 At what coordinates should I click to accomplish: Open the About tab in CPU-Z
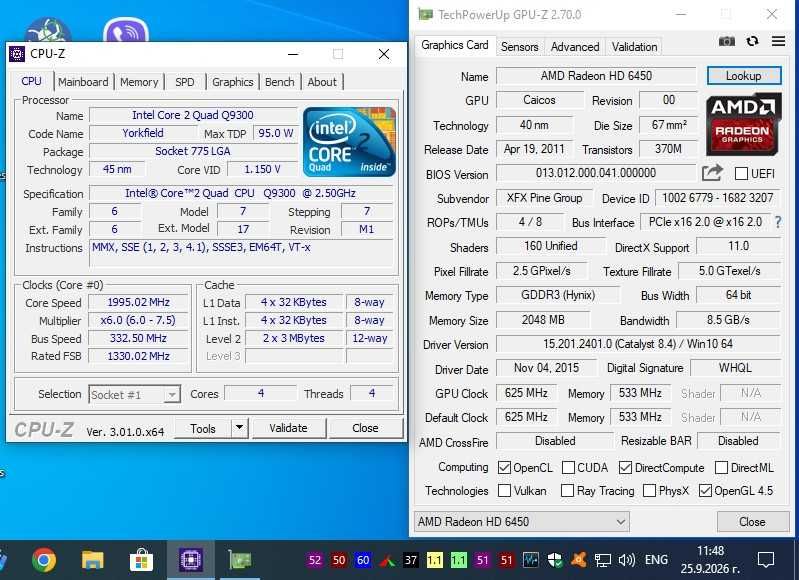[322, 82]
